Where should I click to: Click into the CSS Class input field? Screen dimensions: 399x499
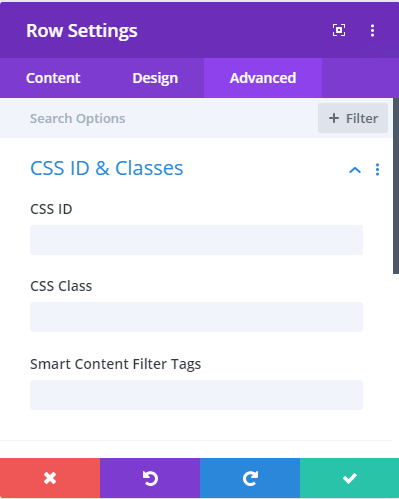coord(196,317)
